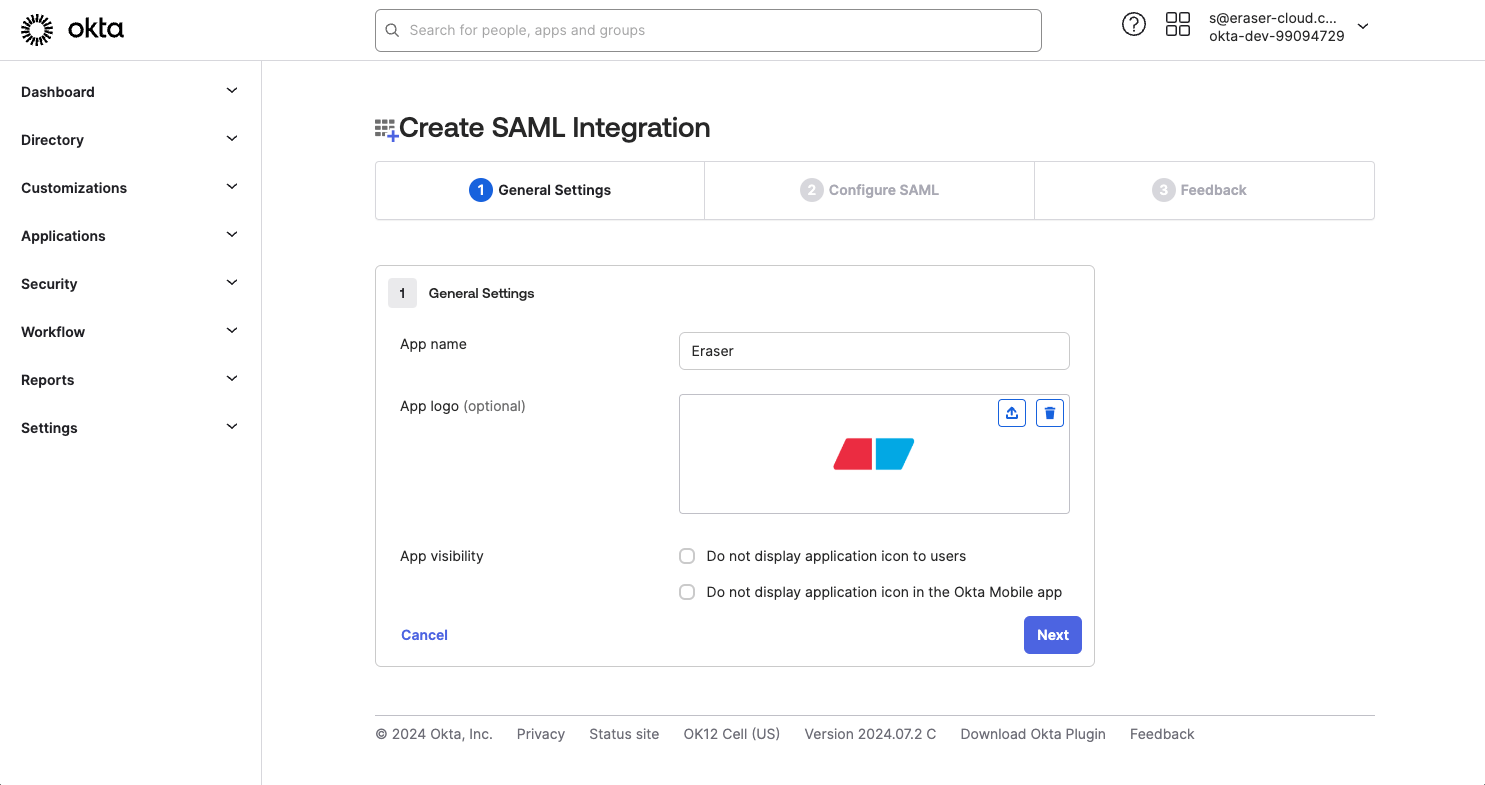This screenshot has height=785, width=1485.
Task: Open the Privacy footer link
Action: point(541,734)
